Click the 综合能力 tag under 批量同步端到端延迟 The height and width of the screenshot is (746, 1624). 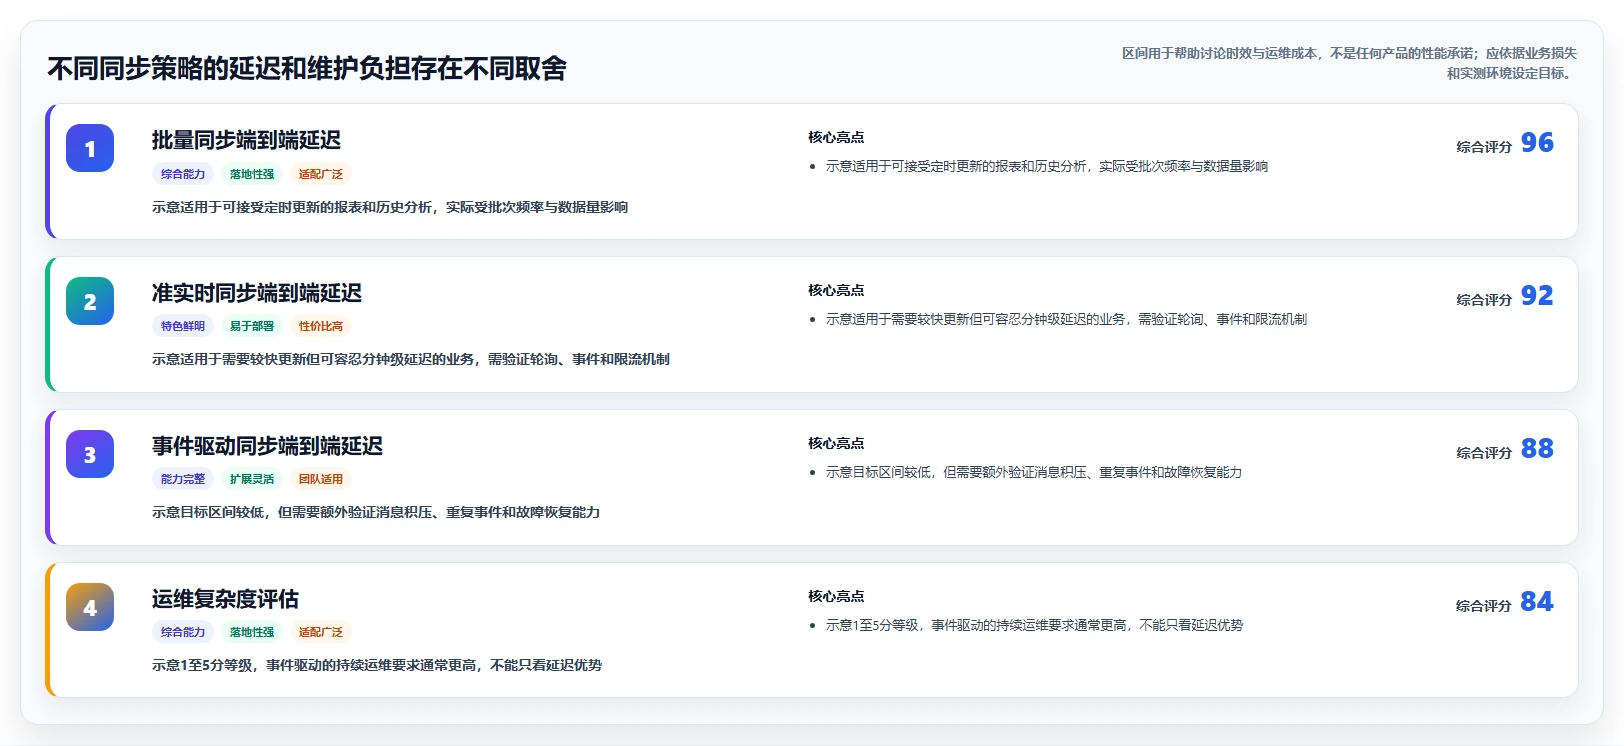(x=183, y=174)
